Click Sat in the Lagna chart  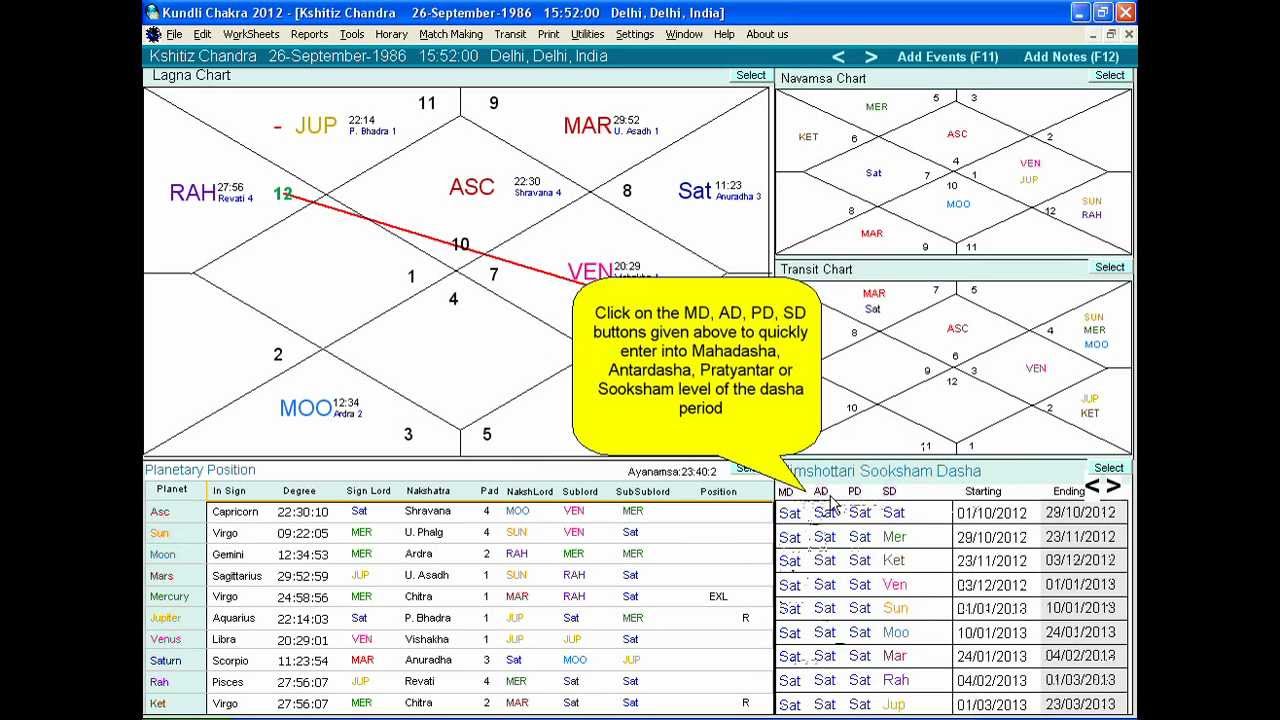pyautogui.click(x=694, y=191)
